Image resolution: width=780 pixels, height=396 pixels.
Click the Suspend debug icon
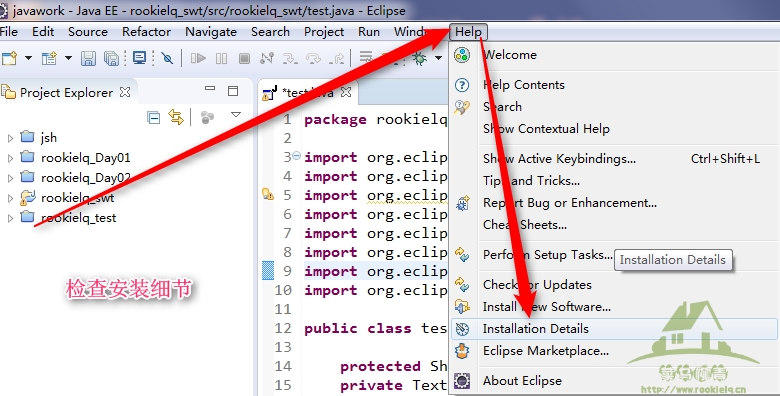(221, 58)
